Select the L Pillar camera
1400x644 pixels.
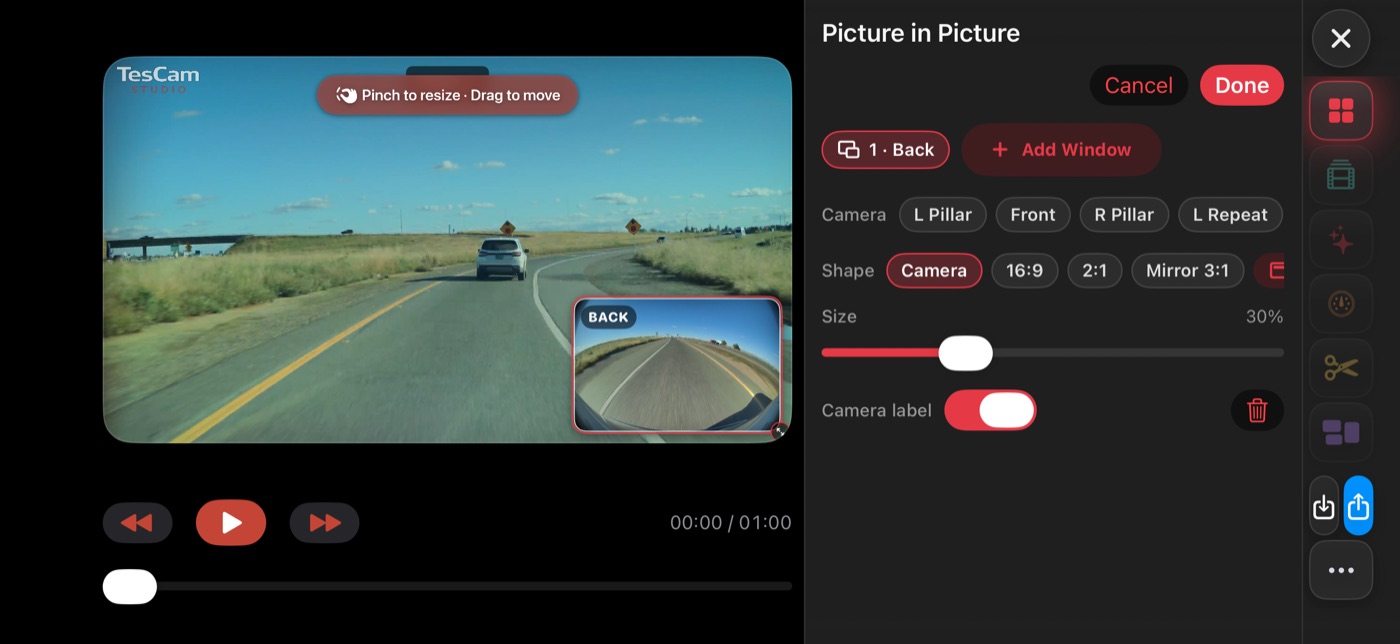tap(943, 214)
